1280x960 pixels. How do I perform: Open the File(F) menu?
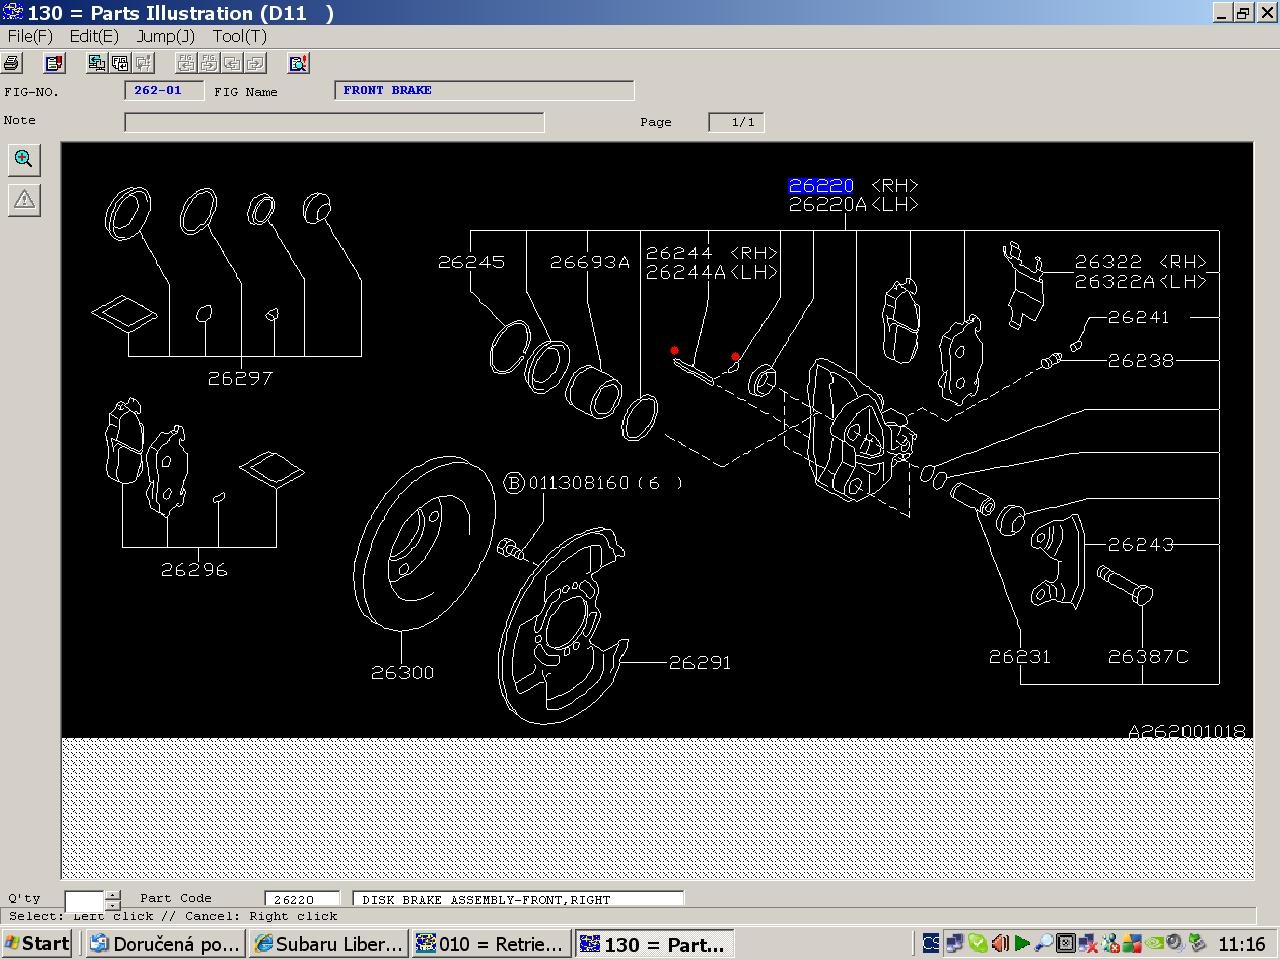[30, 36]
